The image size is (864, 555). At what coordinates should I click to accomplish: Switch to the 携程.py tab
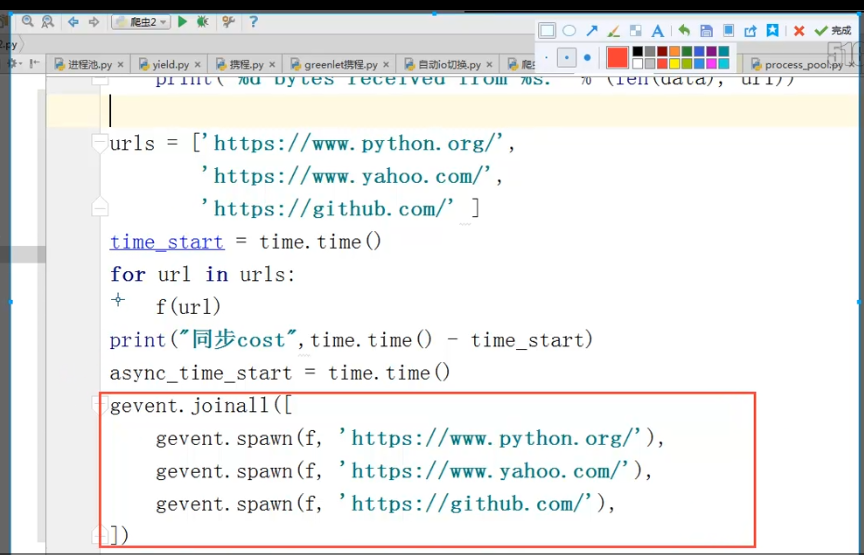click(x=246, y=64)
